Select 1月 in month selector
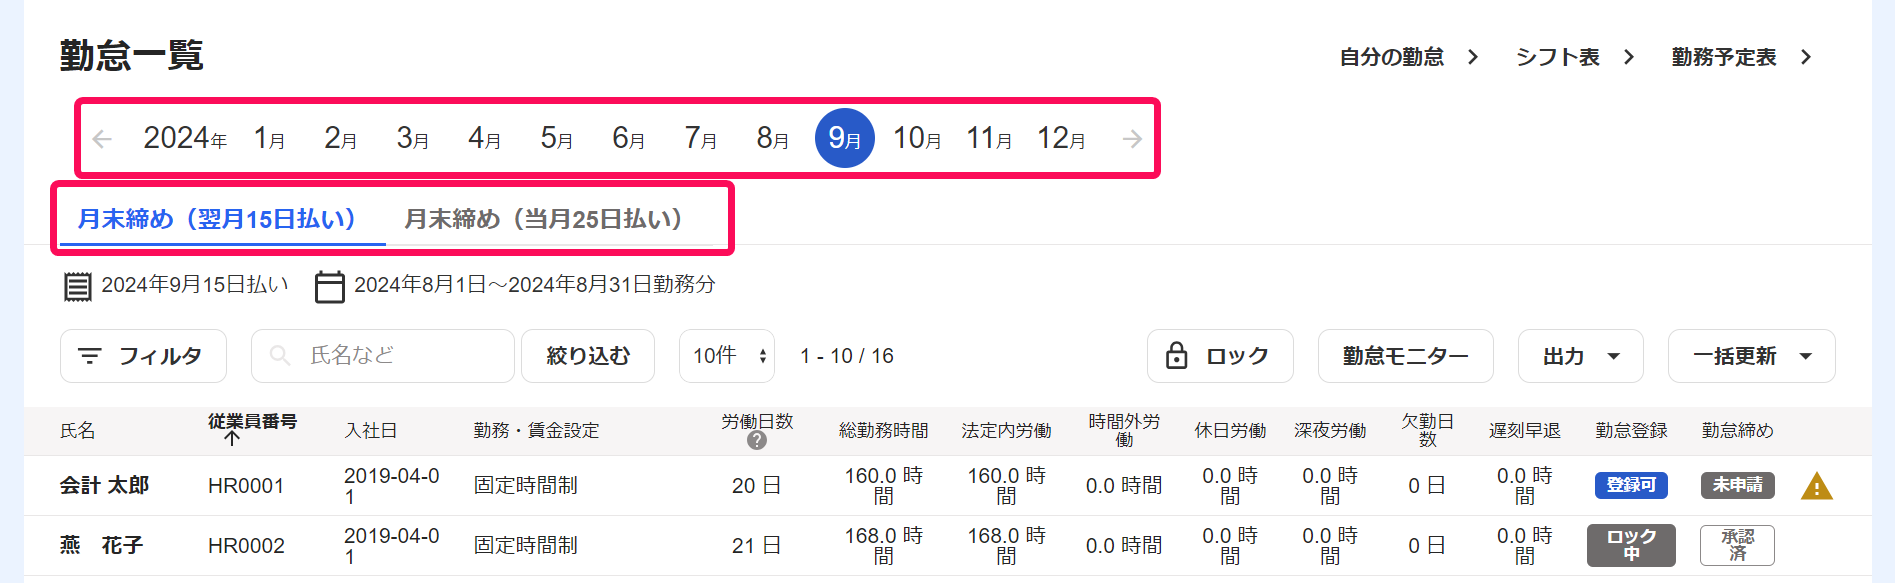1895x583 pixels. point(269,138)
